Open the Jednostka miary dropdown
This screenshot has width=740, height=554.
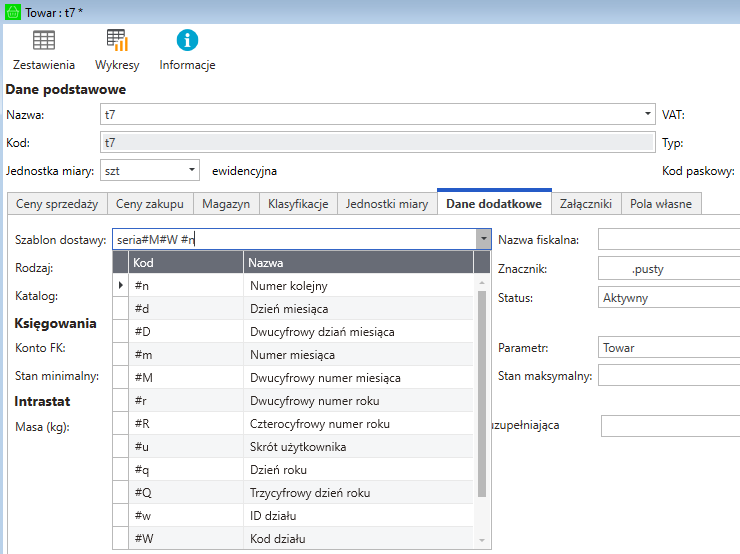(191, 171)
